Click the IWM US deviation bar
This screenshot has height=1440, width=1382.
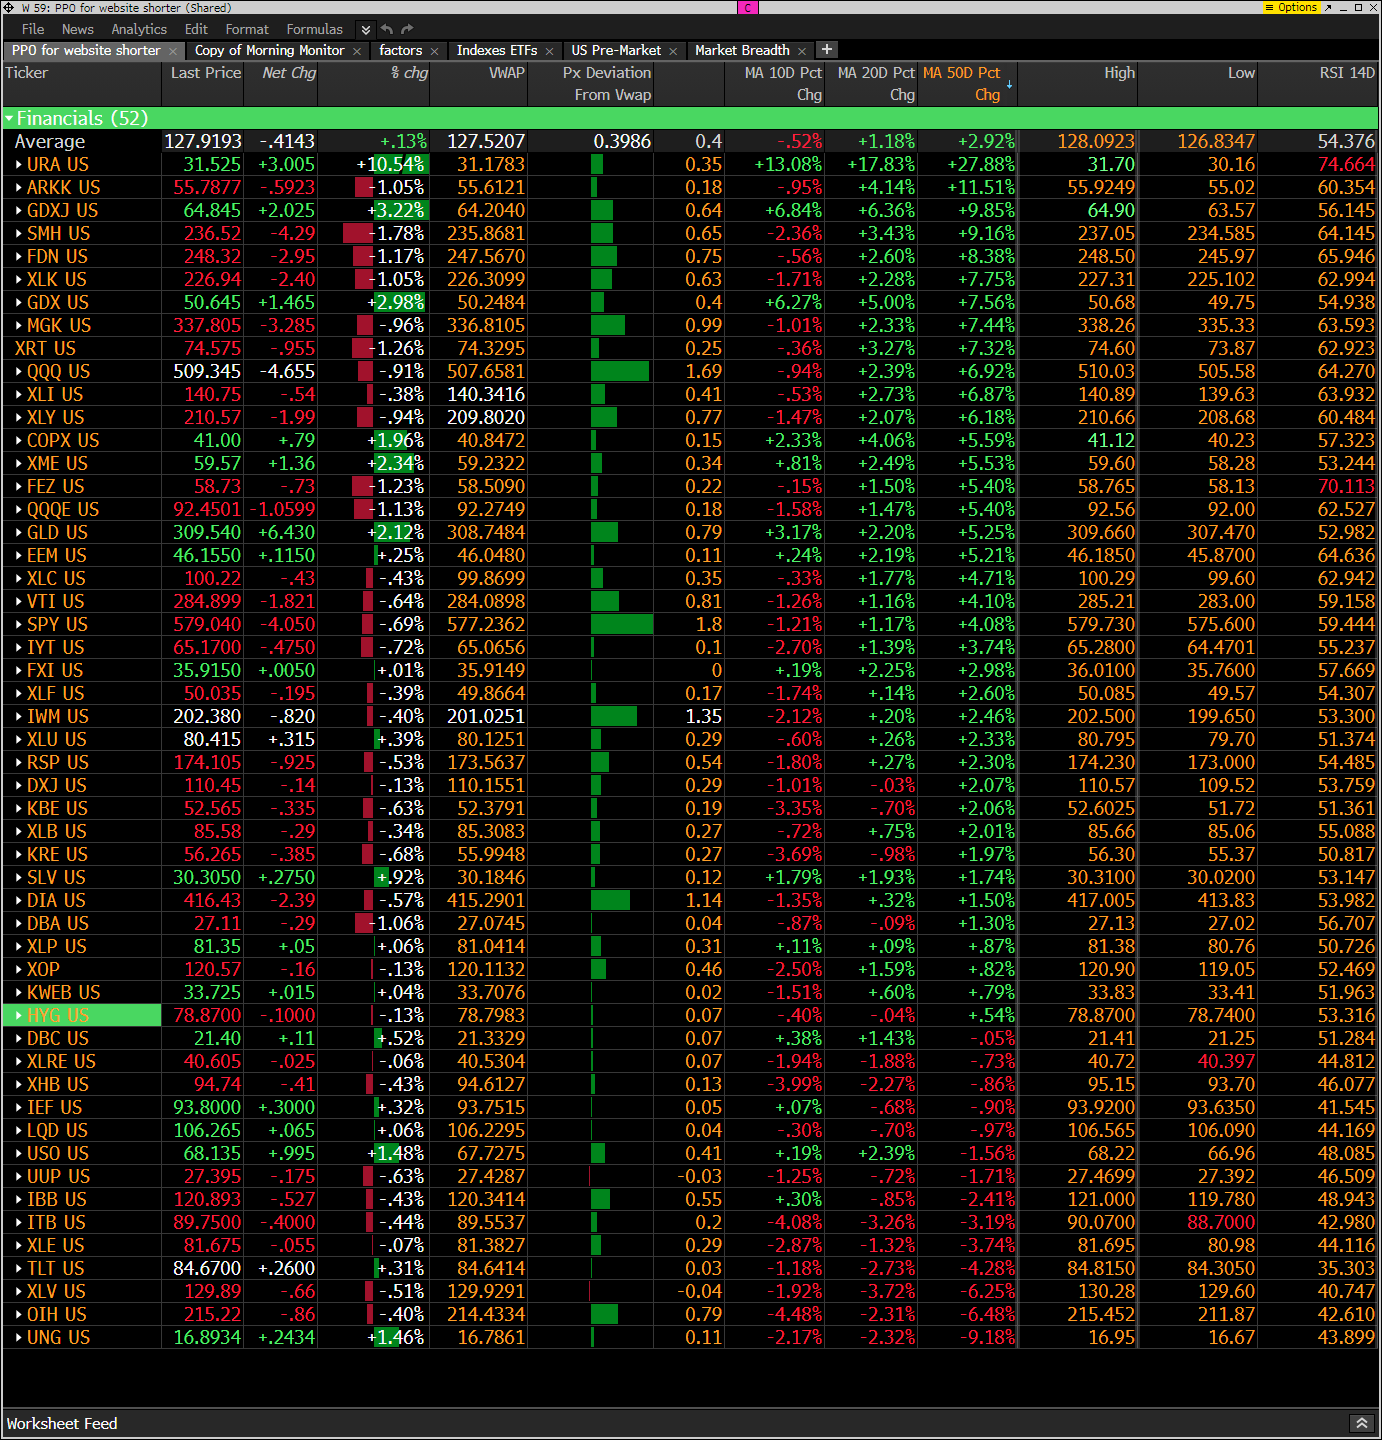coord(614,716)
